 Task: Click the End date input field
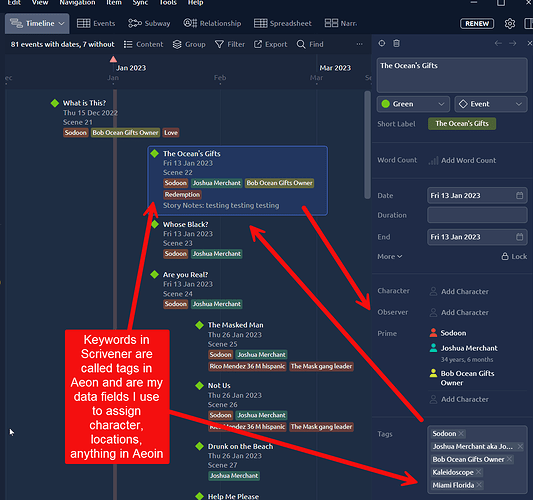coord(477,237)
